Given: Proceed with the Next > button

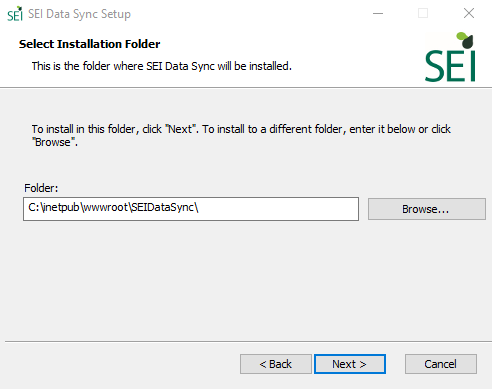Looking at the screenshot, I should coord(350,364).
